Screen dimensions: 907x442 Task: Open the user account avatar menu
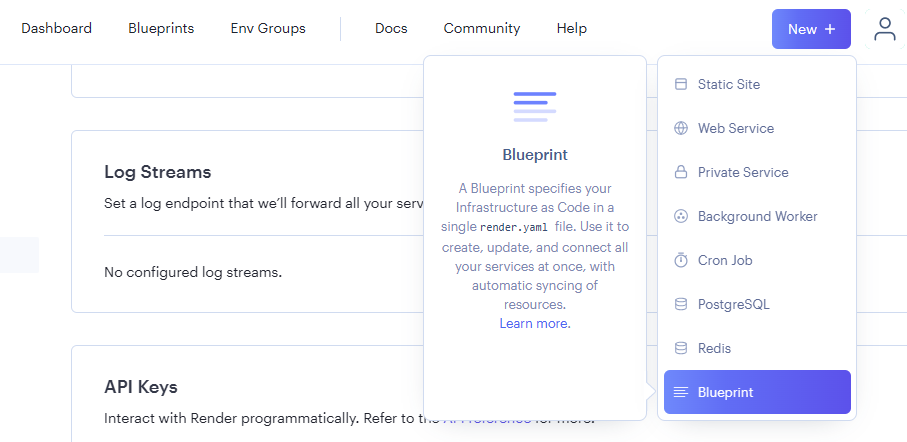[884, 29]
